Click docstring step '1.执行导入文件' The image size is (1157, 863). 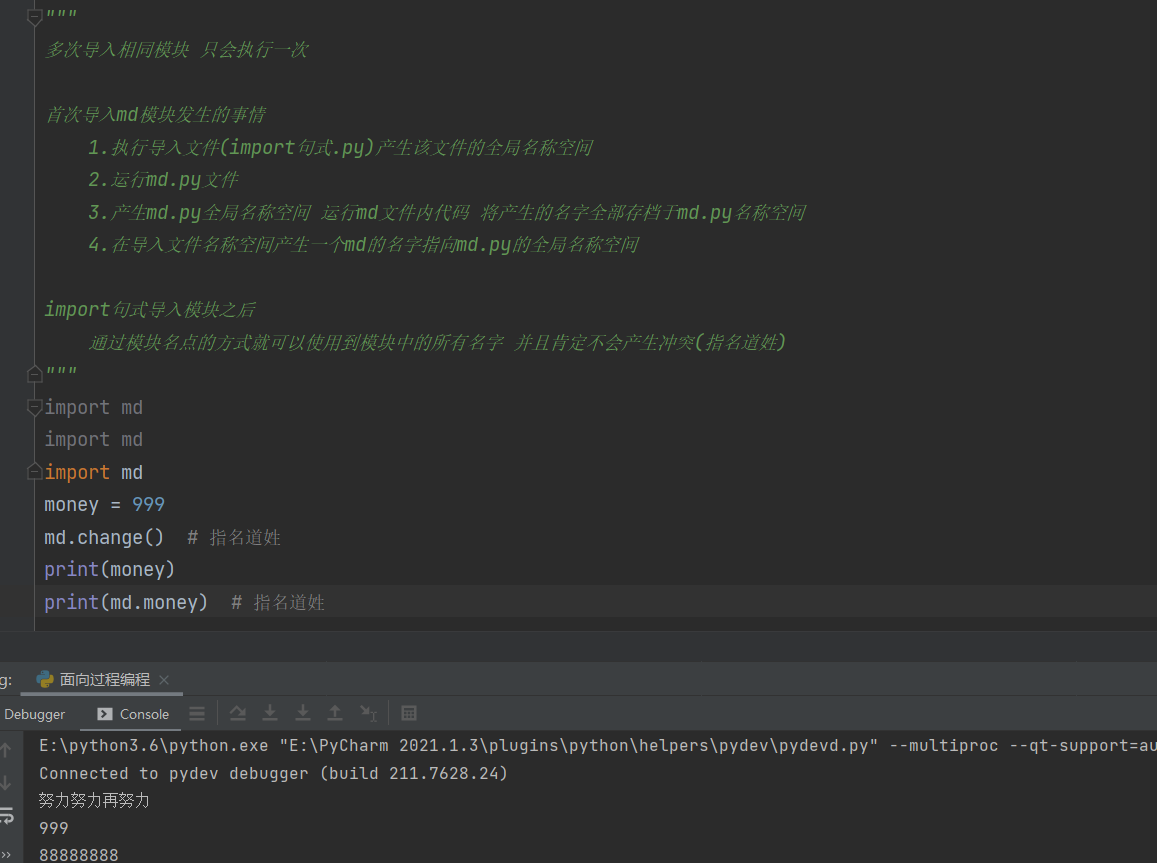339,148
